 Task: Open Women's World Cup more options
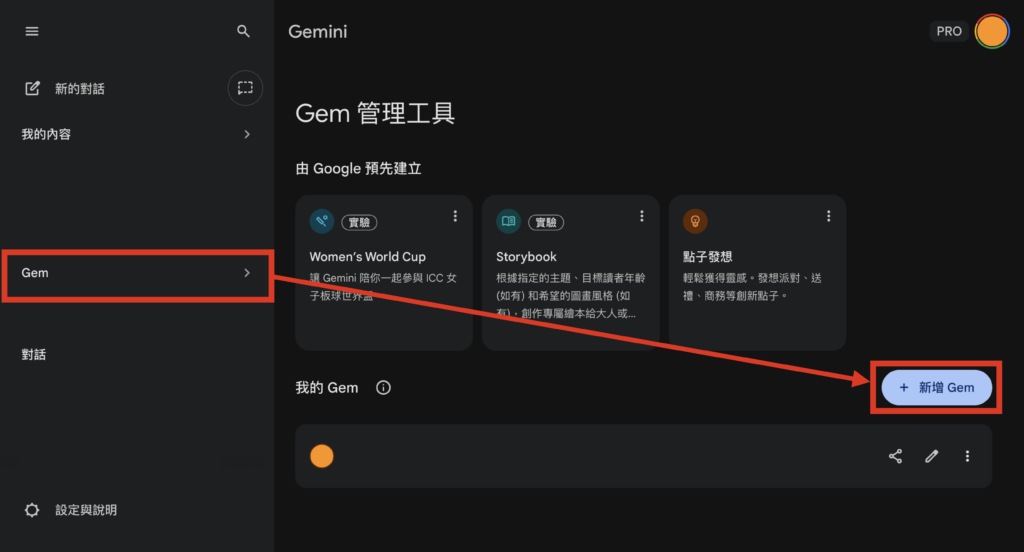[x=455, y=216]
